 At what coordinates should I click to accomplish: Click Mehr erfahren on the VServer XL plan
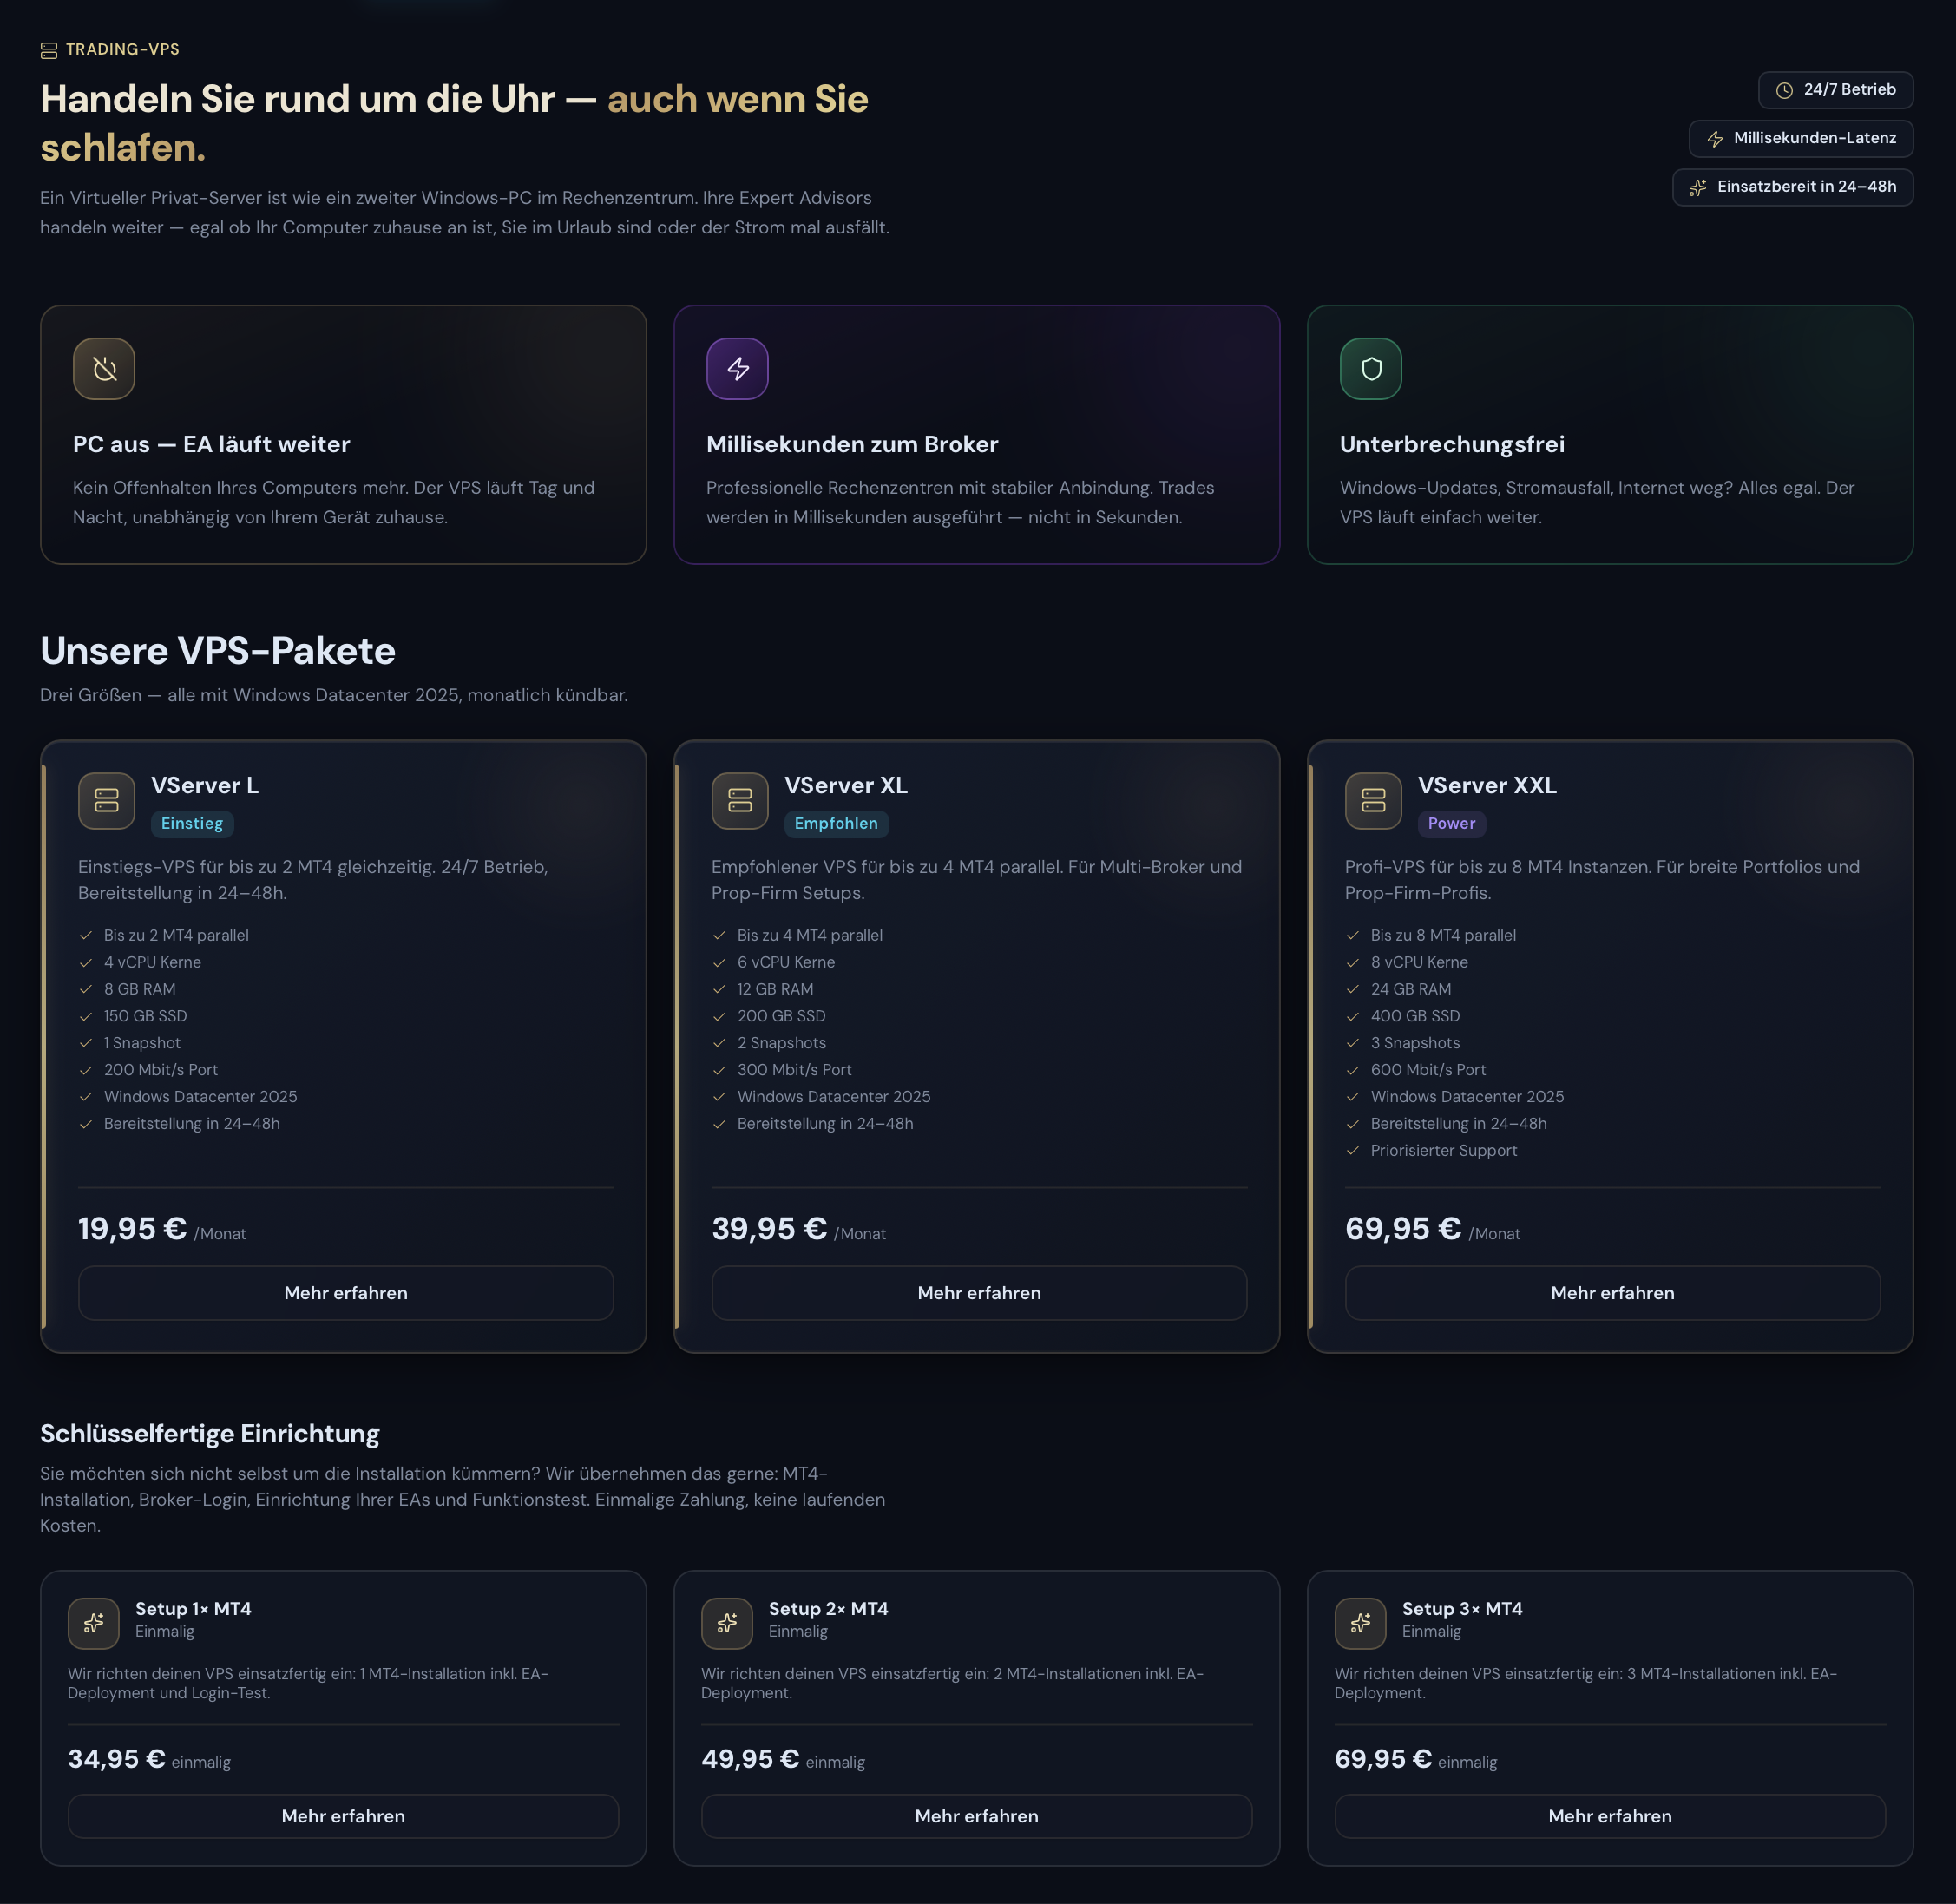pyautogui.click(x=977, y=1293)
